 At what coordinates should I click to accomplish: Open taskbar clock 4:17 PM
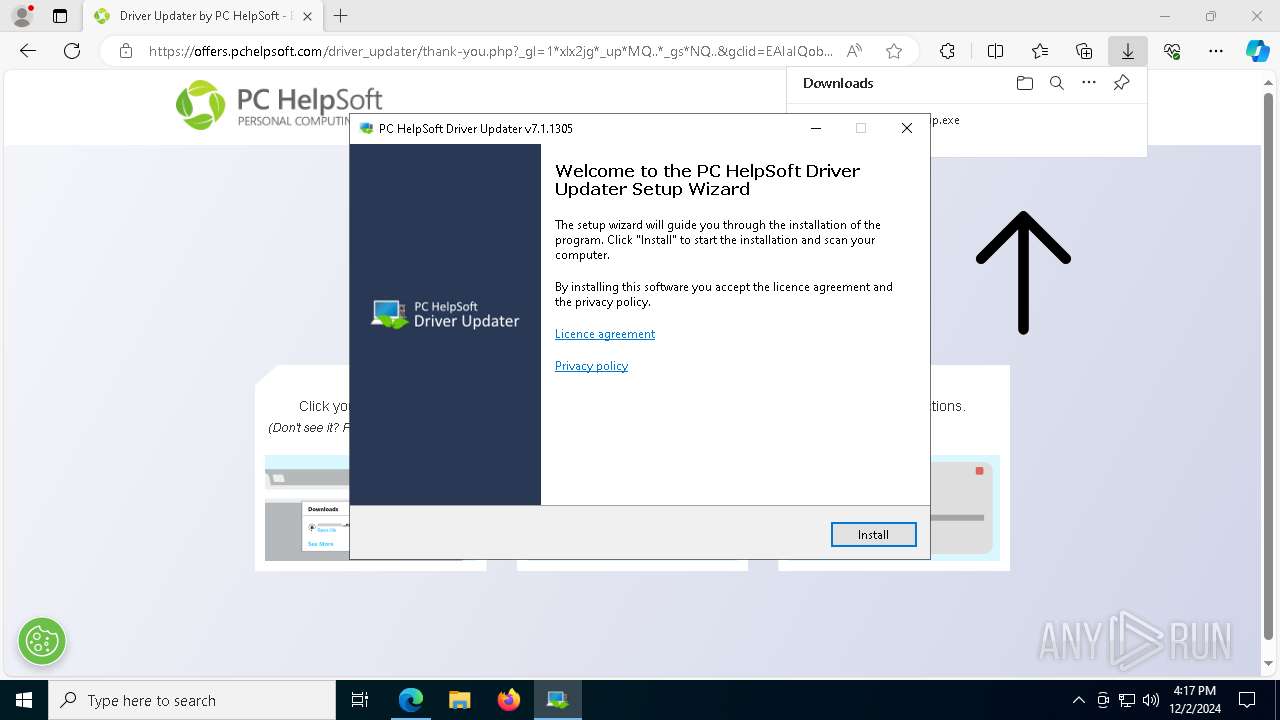[x=1194, y=700]
